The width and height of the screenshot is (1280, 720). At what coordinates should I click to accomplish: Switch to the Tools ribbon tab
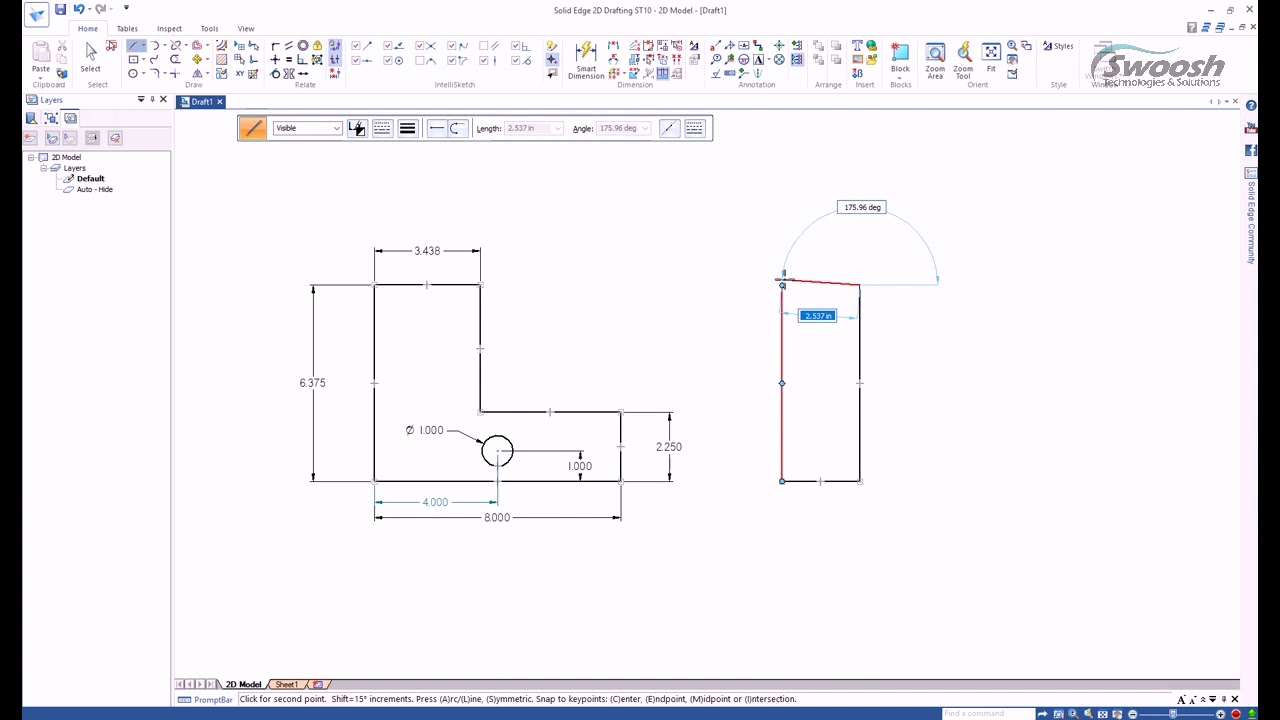209,28
